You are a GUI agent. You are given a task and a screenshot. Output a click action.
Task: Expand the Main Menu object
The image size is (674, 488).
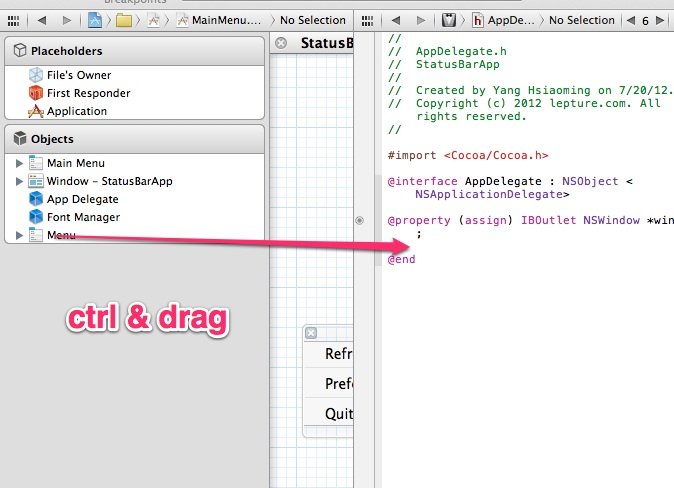19,163
